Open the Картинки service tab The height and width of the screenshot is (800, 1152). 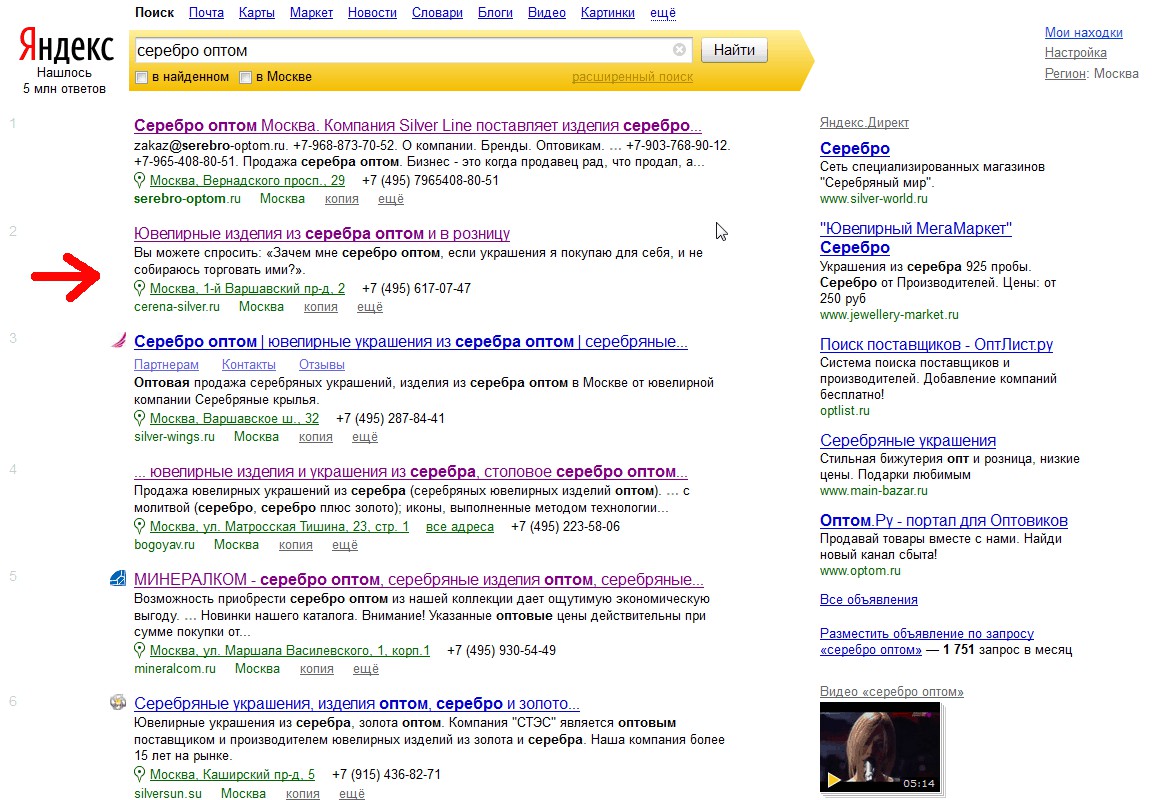(x=608, y=12)
